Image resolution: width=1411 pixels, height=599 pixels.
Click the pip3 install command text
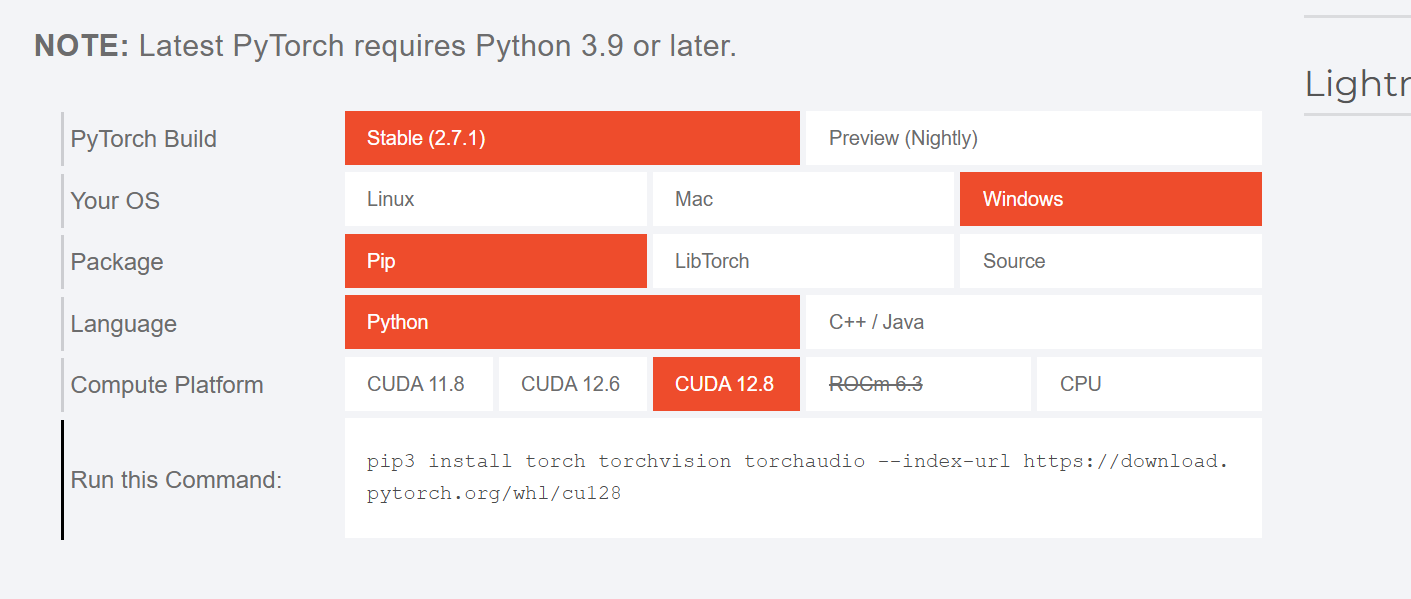click(795, 461)
